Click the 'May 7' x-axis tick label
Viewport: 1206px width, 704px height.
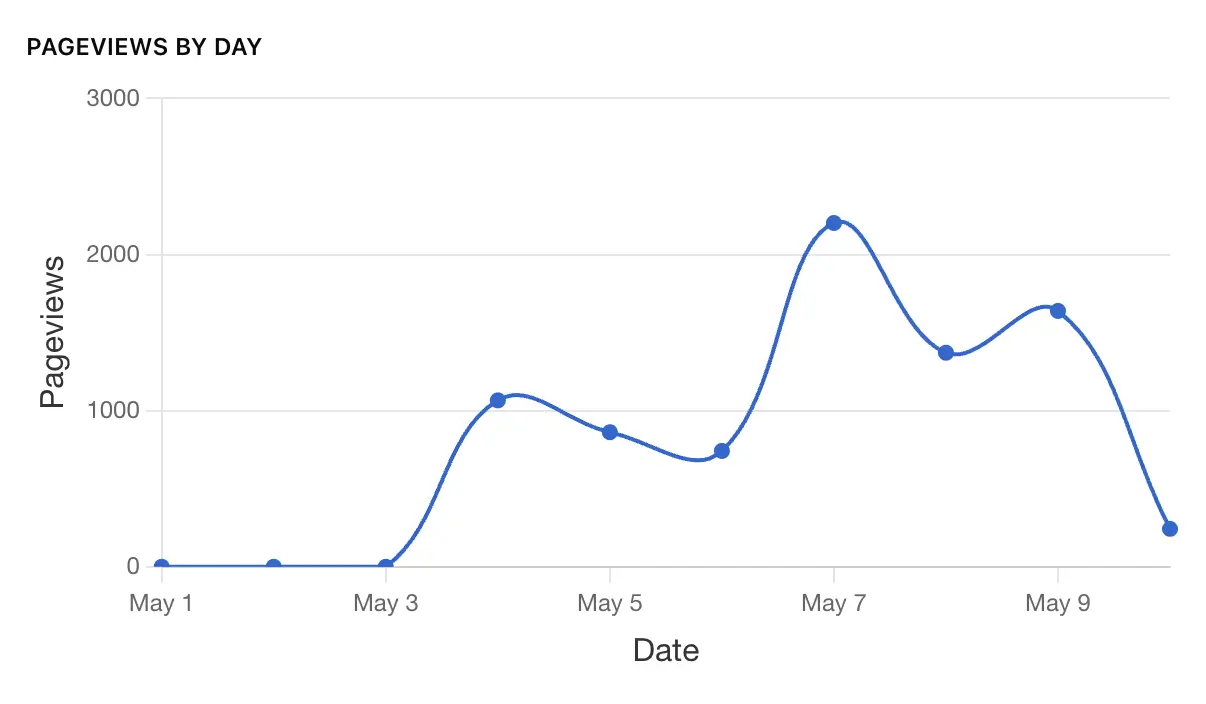[x=834, y=603]
